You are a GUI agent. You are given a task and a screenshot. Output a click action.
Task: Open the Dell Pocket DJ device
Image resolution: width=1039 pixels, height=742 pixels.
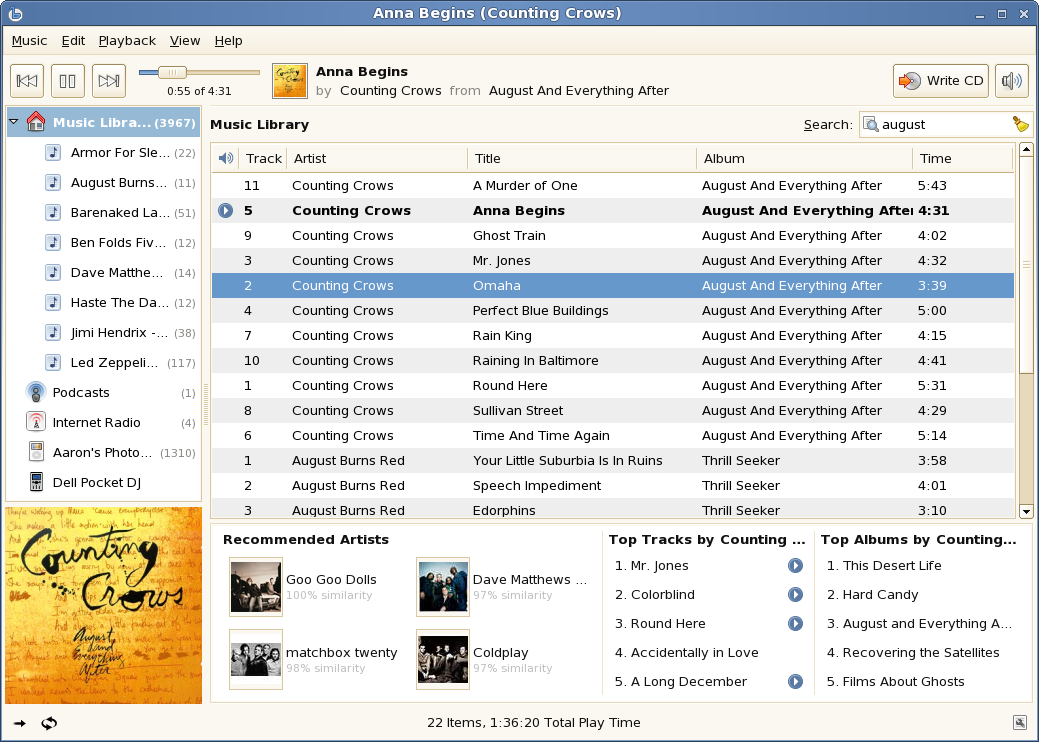point(97,483)
